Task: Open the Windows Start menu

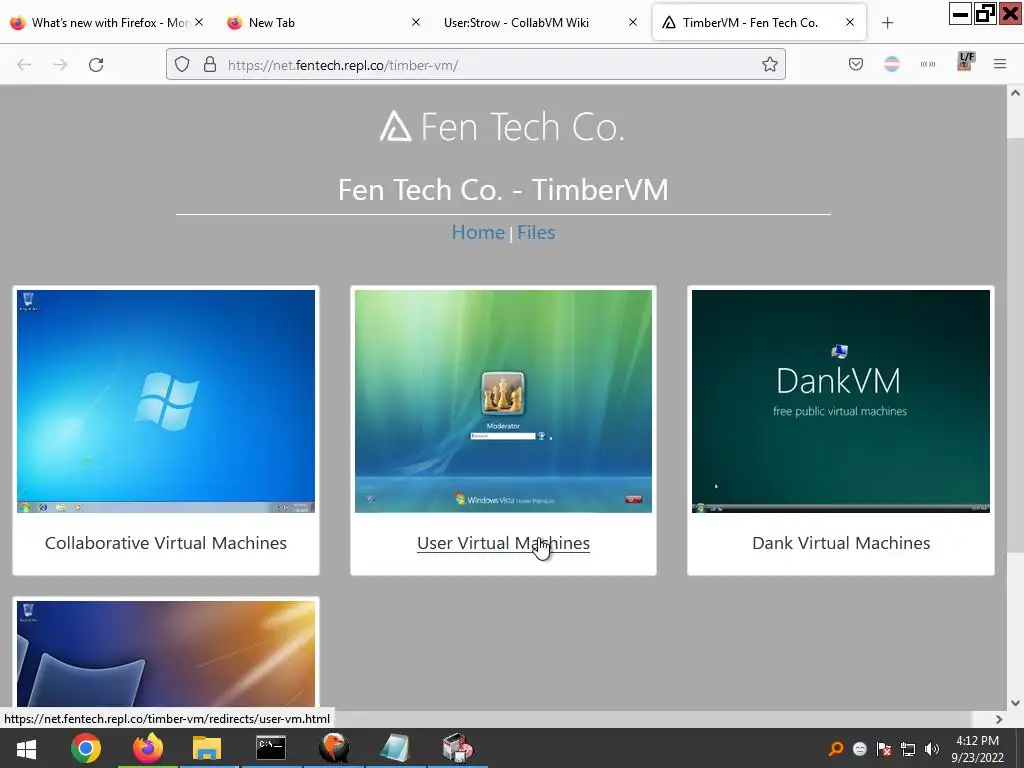Action: click(26, 748)
